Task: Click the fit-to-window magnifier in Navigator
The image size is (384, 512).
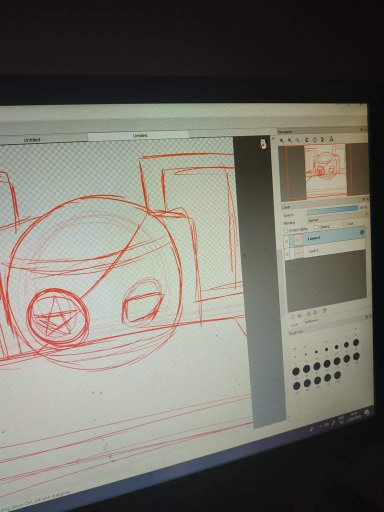Action: coord(298,140)
